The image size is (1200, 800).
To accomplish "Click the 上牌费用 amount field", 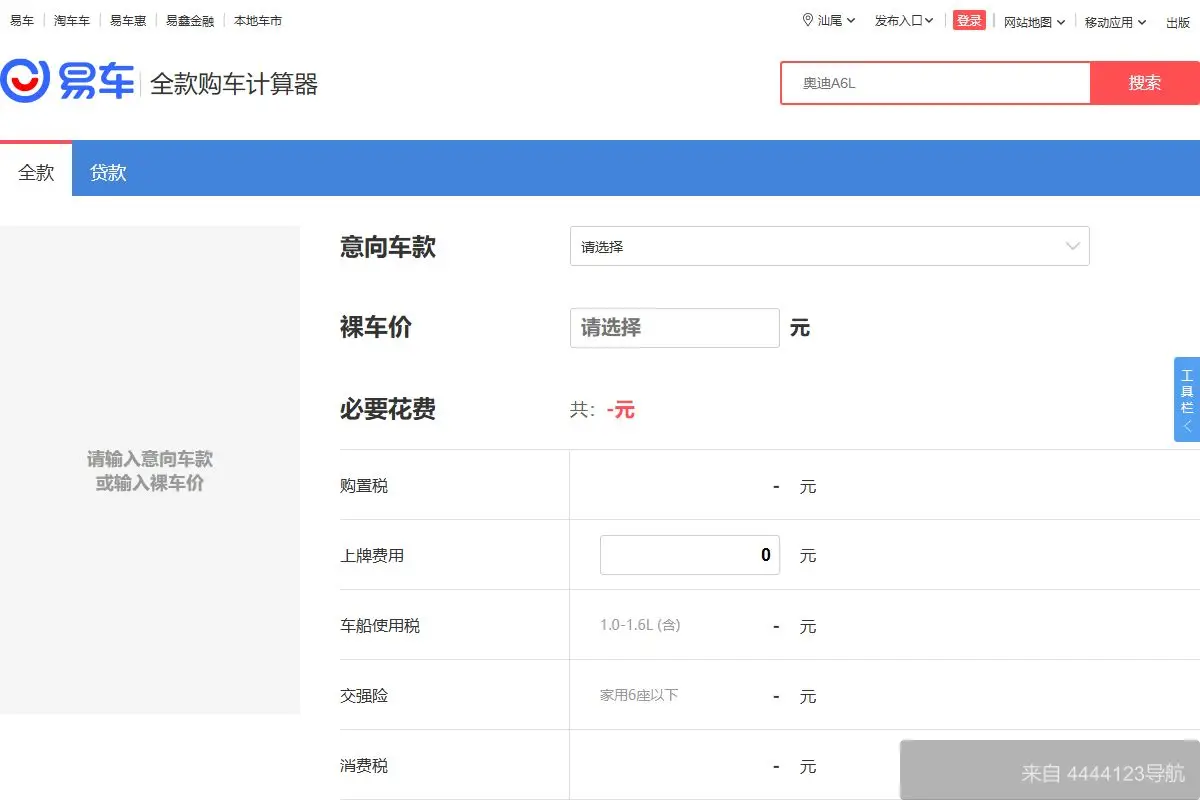I will tap(690, 555).
